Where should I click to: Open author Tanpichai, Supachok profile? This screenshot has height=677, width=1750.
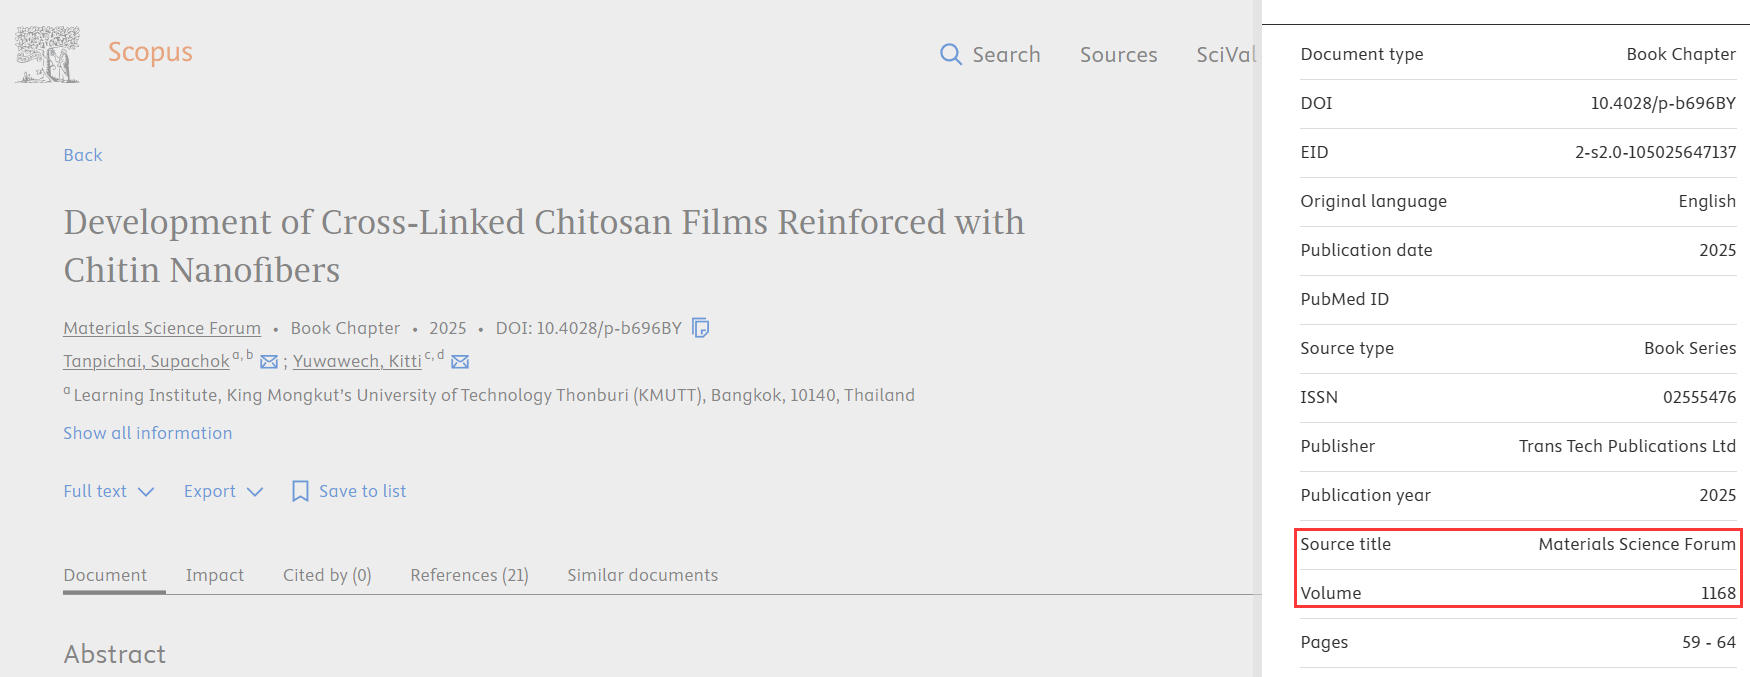click(146, 361)
